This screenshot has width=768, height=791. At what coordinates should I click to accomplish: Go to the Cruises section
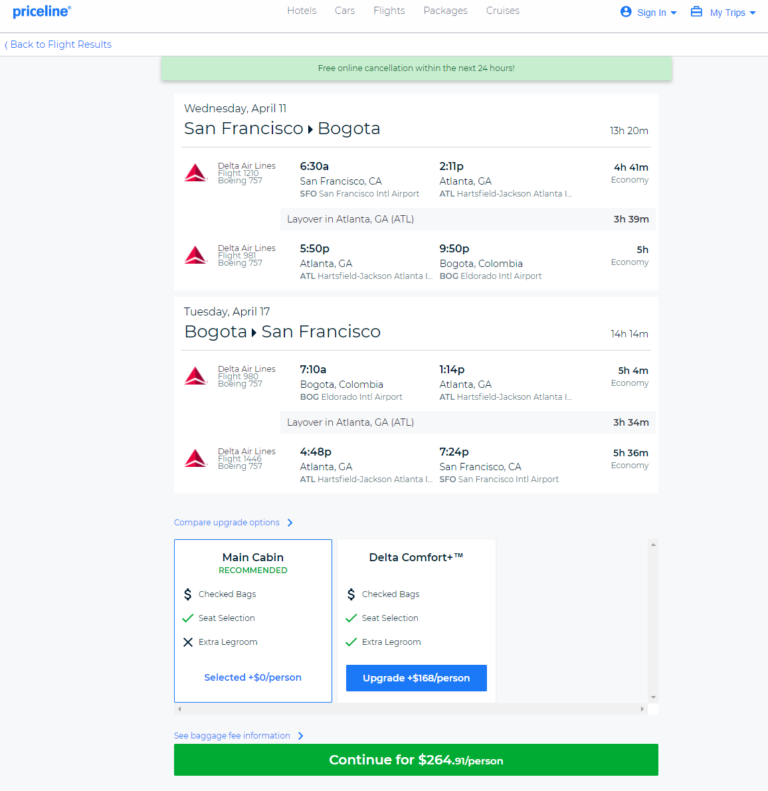click(503, 11)
